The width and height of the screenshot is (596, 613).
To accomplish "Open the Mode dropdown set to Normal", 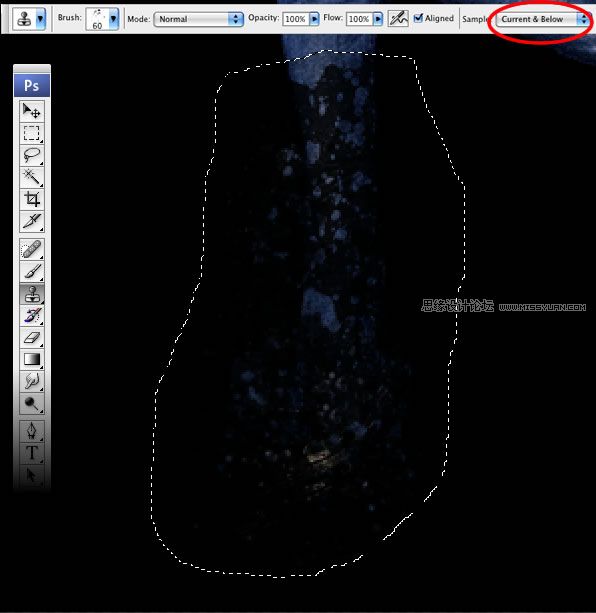I will [x=199, y=19].
